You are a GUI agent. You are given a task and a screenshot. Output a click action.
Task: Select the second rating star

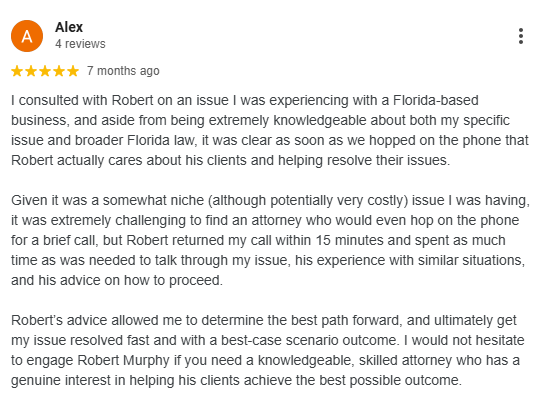click(31, 71)
